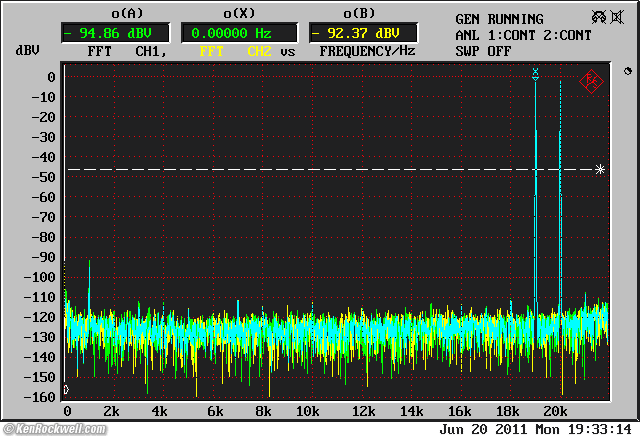The height and width of the screenshot is (436, 640).
Task: Click the small circle icon right of graph
Action: 626,72
